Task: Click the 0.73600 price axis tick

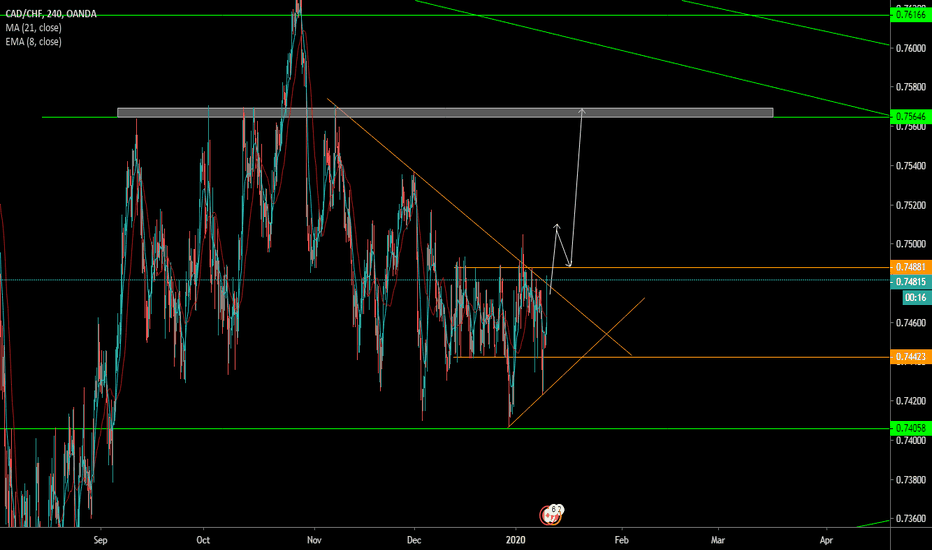Action: tap(909, 518)
